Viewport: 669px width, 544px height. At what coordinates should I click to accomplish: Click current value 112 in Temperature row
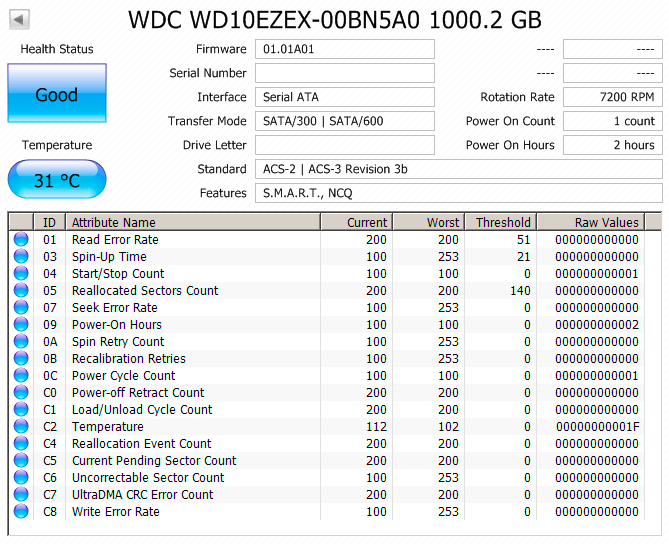(x=376, y=426)
